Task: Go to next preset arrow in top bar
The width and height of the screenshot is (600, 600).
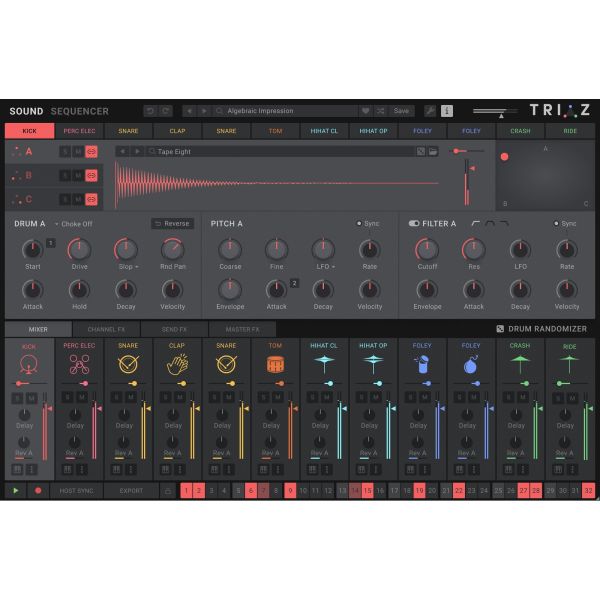Action: pyautogui.click(x=204, y=111)
